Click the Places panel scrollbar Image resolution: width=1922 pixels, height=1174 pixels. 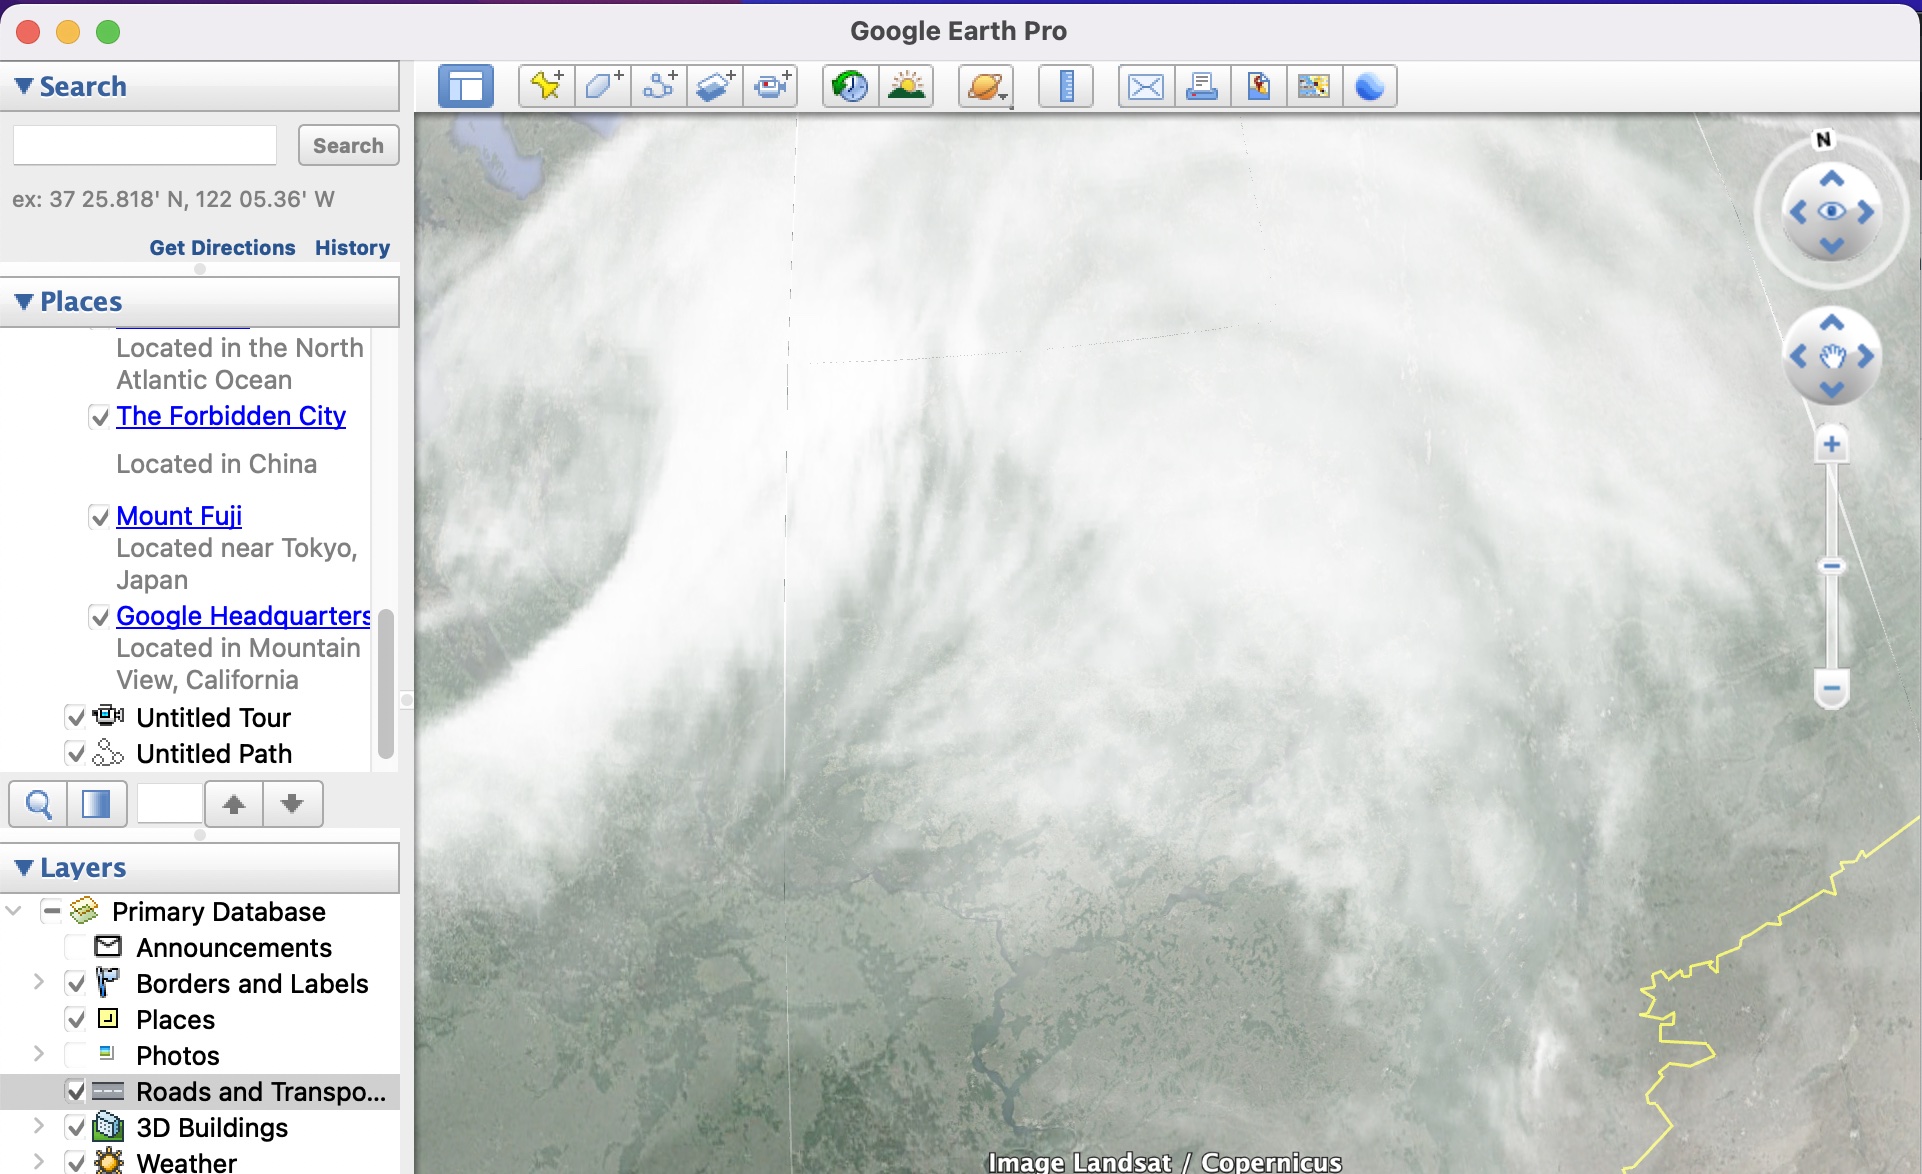386,683
